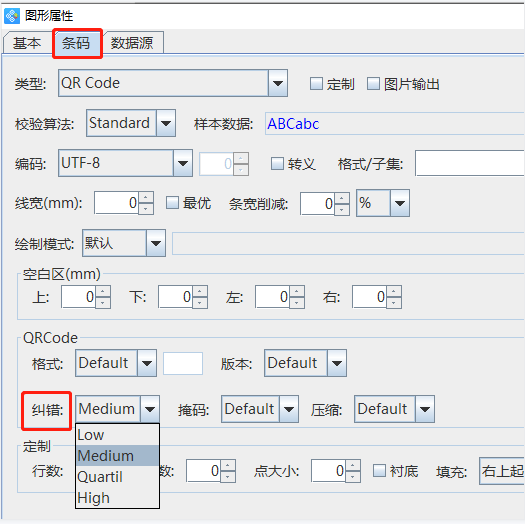Open the 编码 UTF-8 dropdown
The height and width of the screenshot is (524, 525).
[x=183, y=163]
